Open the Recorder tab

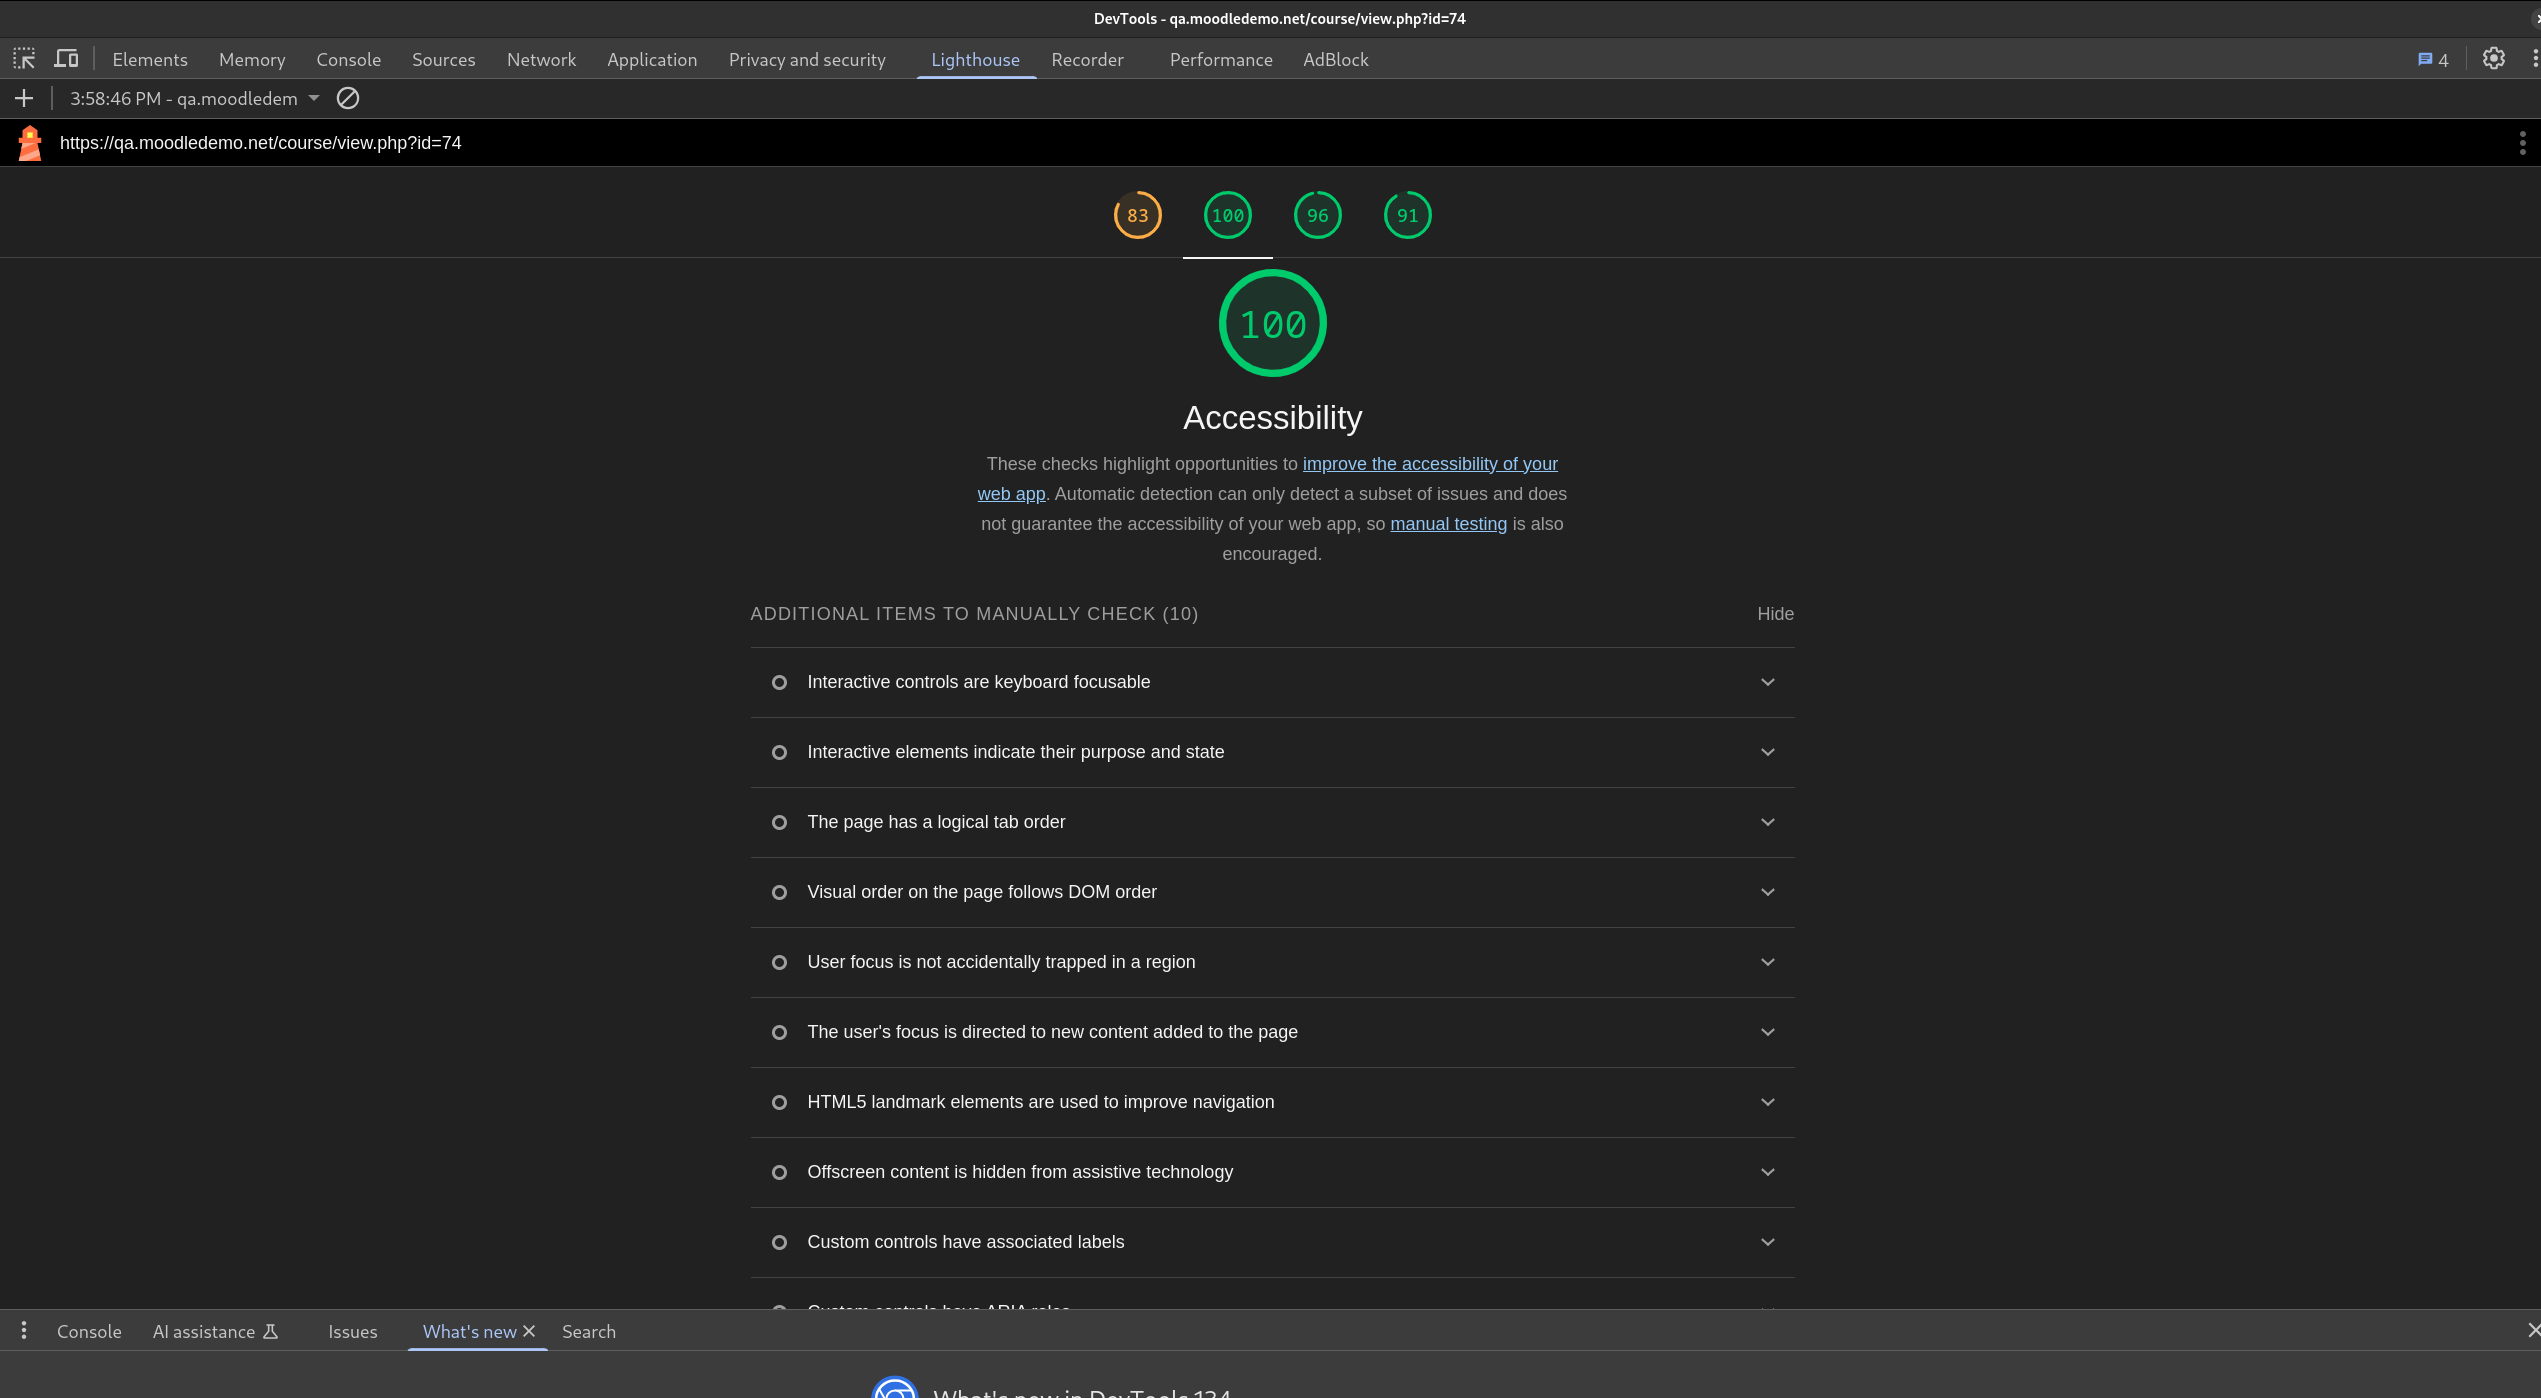click(1088, 59)
